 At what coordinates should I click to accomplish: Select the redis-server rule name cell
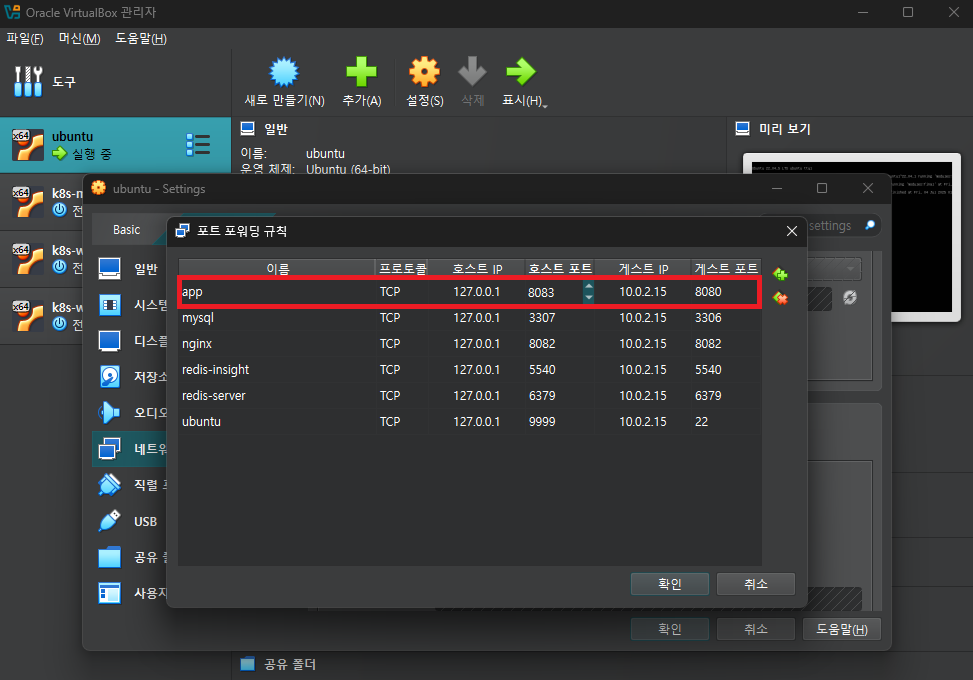pos(277,396)
